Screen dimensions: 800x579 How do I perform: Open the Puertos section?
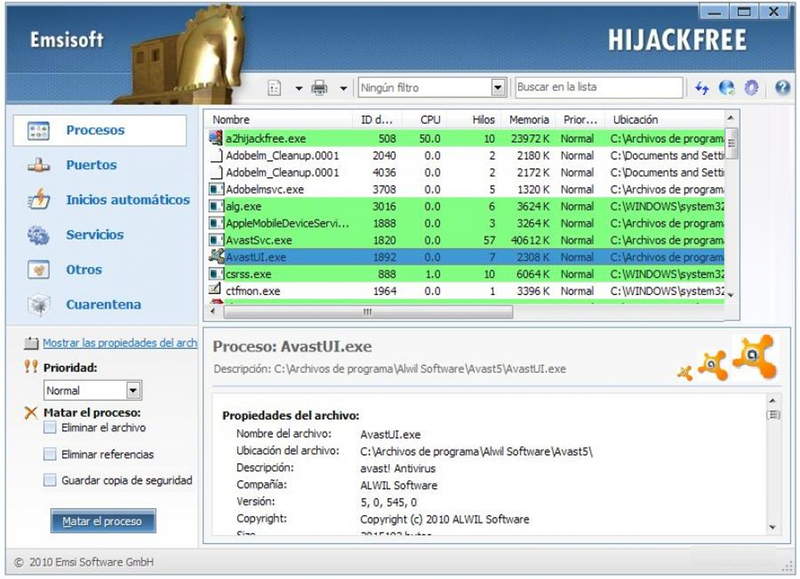(x=91, y=165)
